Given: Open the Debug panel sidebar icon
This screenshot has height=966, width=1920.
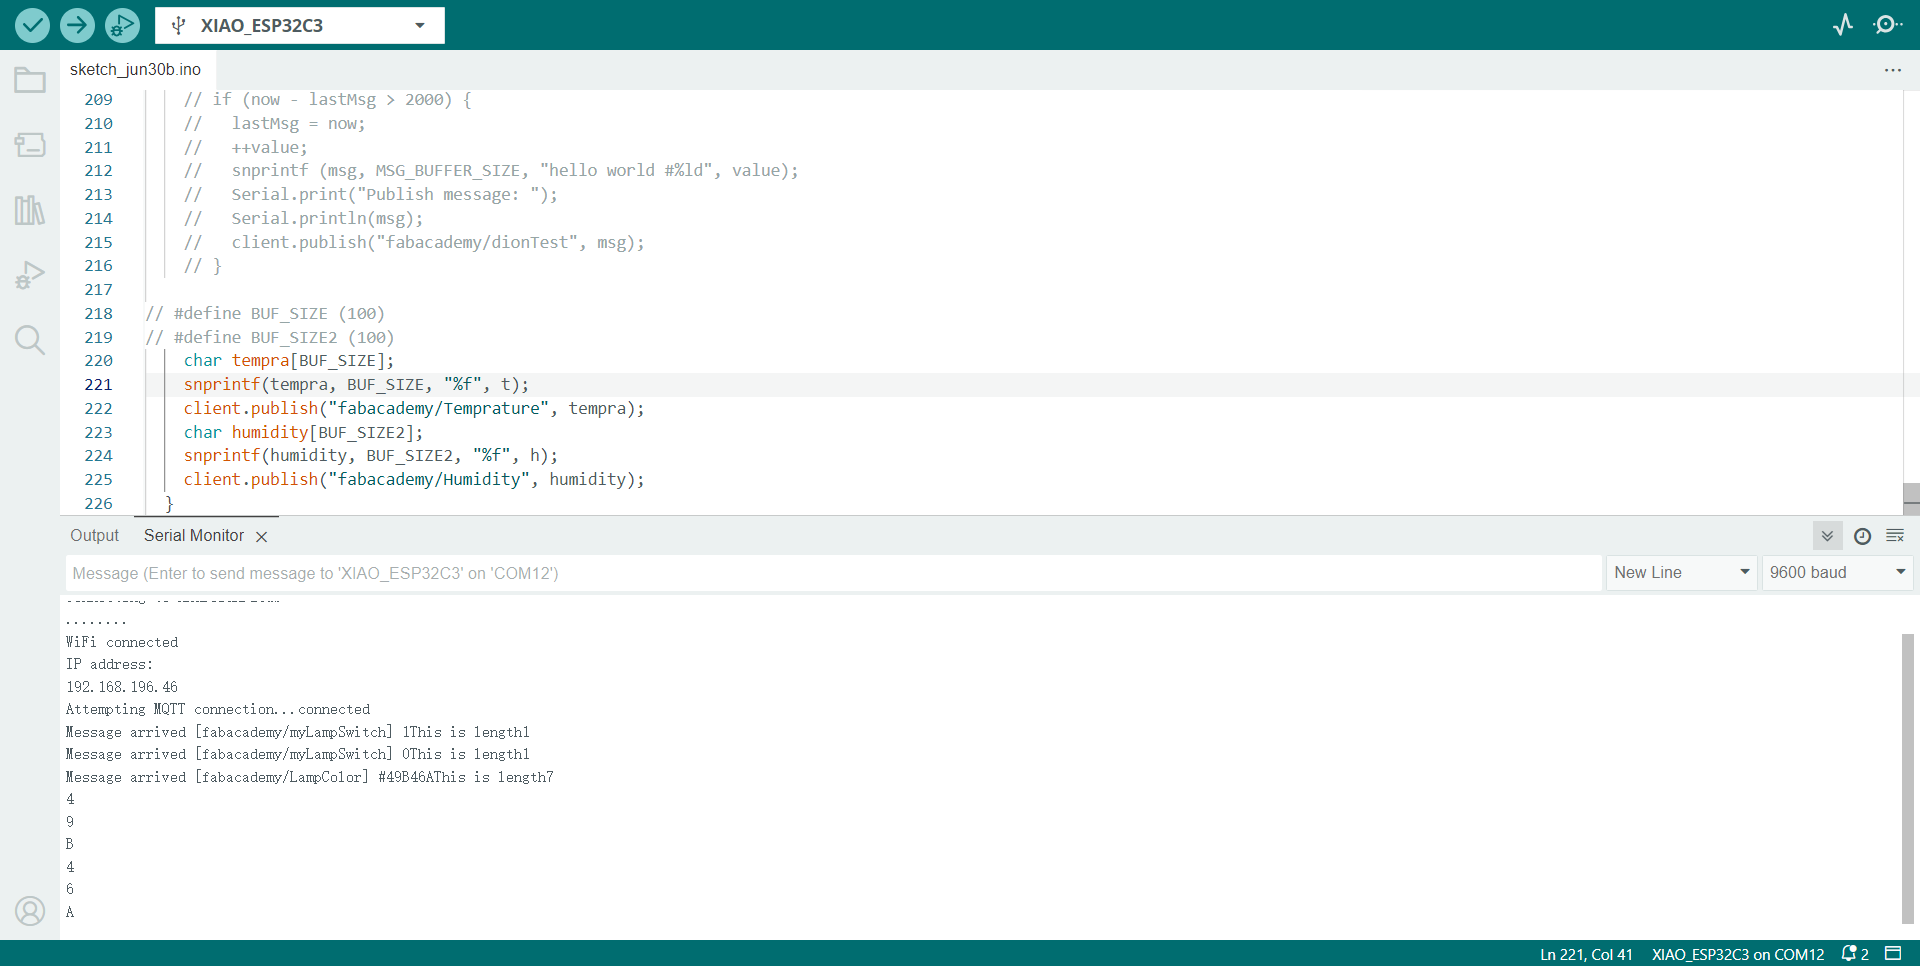Looking at the screenshot, I should pyautogui.click(x=30, y=275).
